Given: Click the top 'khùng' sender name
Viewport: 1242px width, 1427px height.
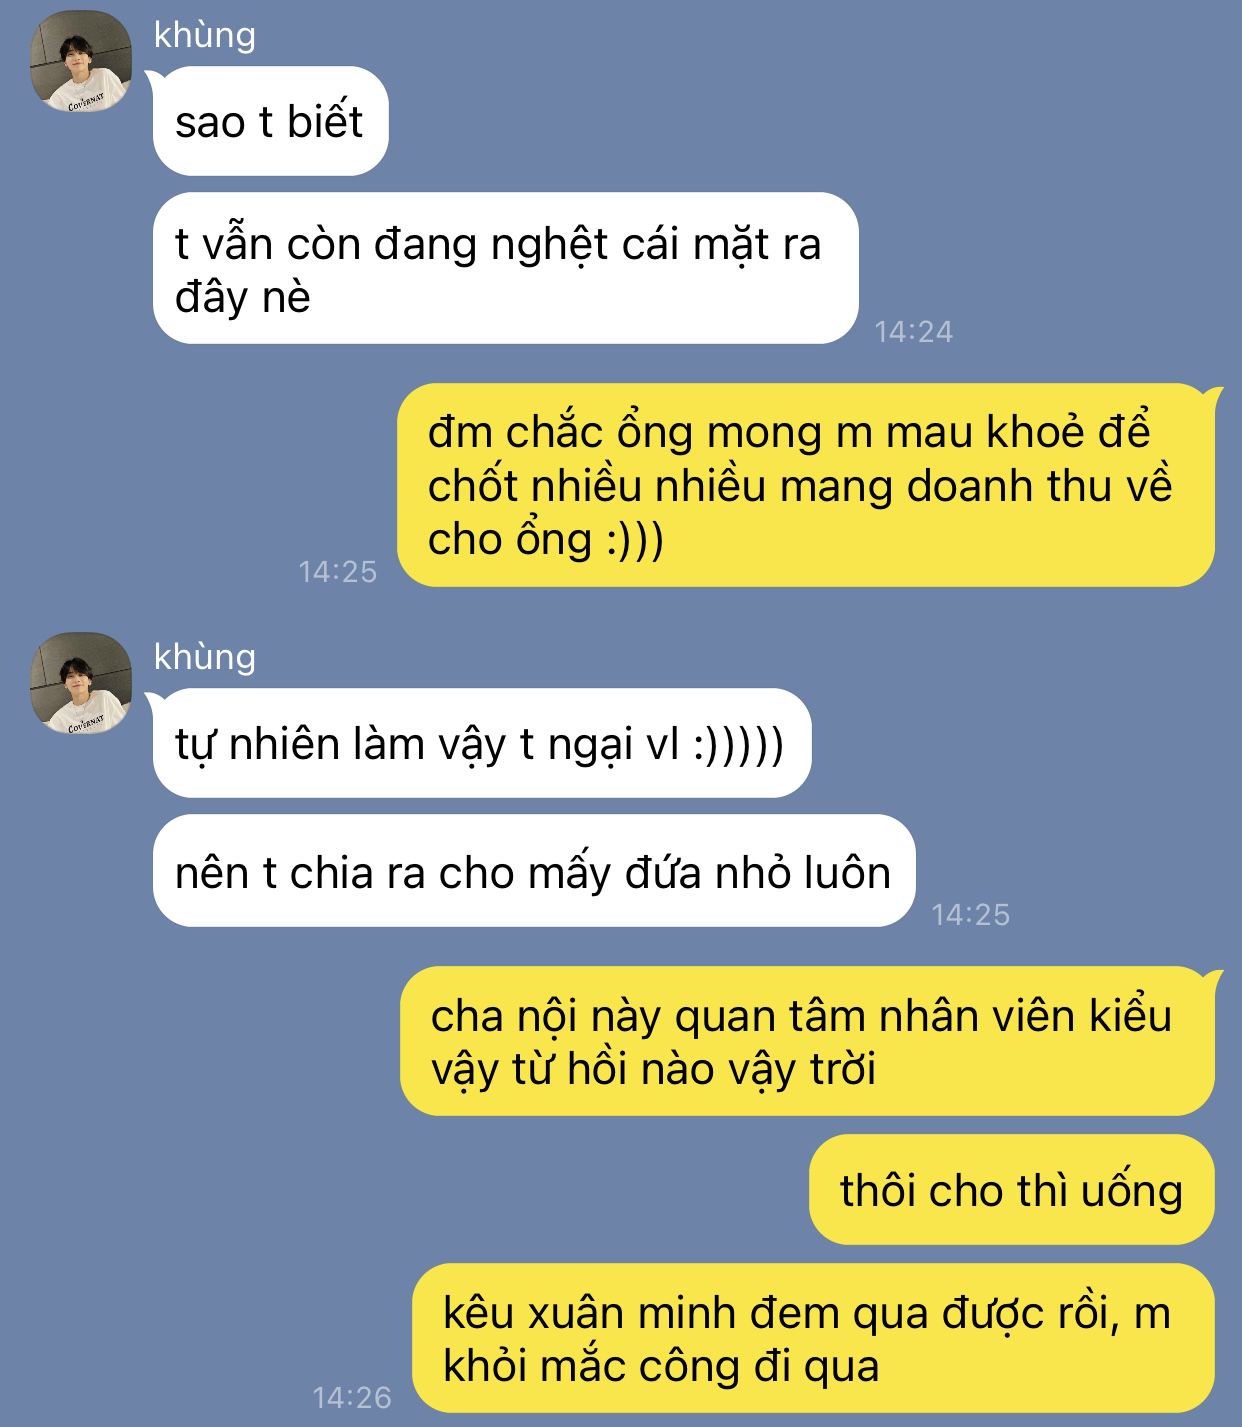Looking at the screenshot, I should (x=205, y=35).
